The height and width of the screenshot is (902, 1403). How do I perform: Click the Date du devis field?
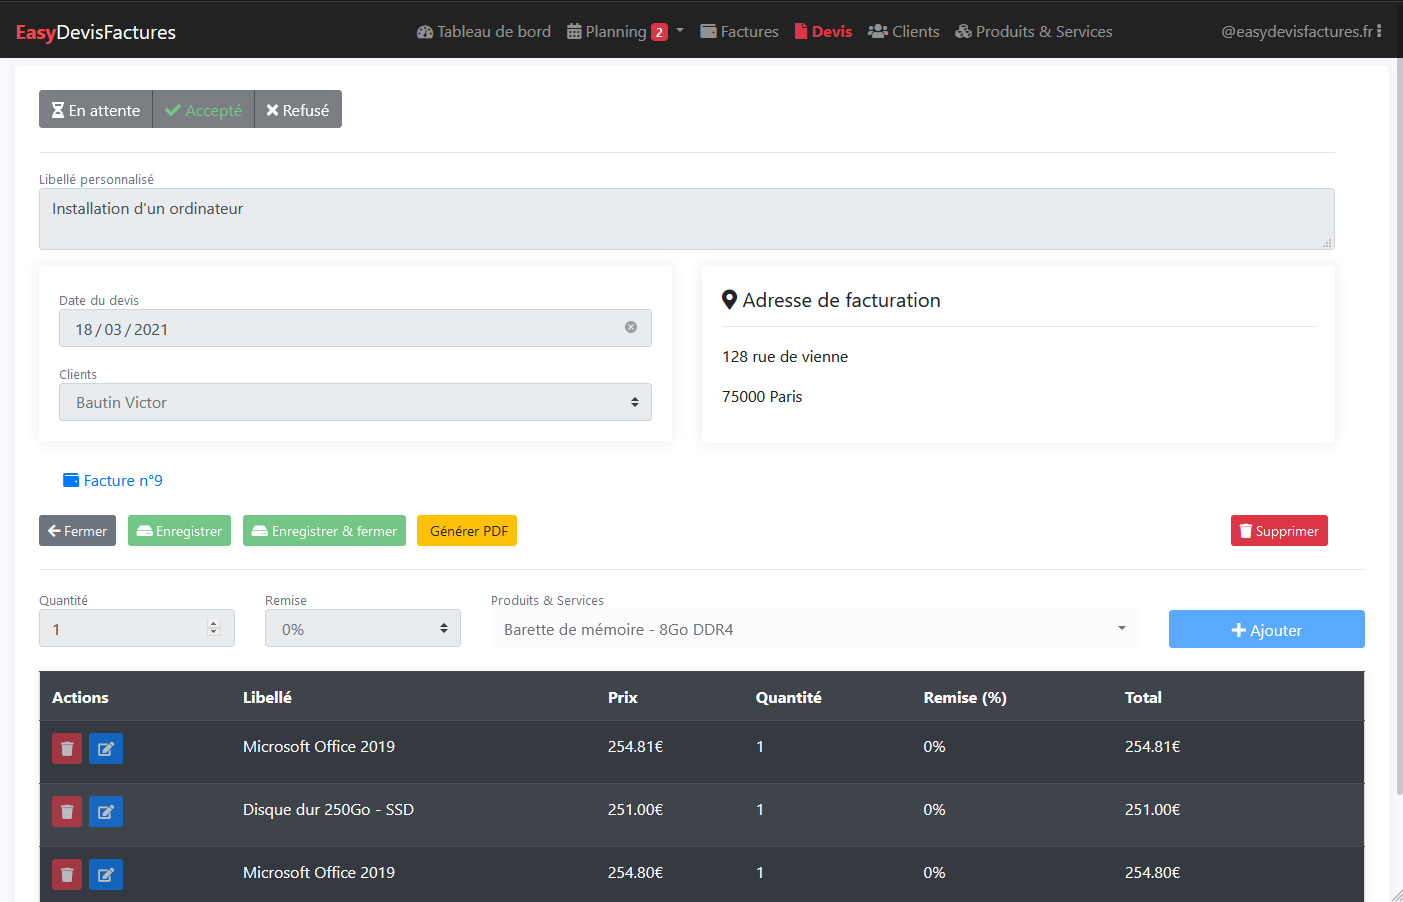(355, 328)
